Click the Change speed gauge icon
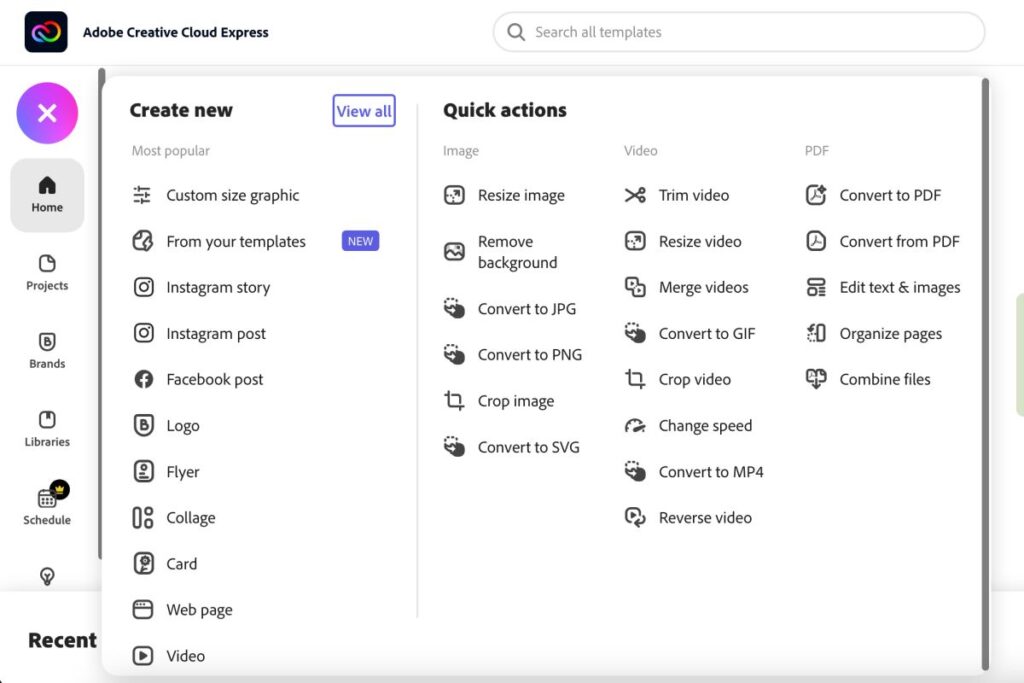 tap(635, 426)
